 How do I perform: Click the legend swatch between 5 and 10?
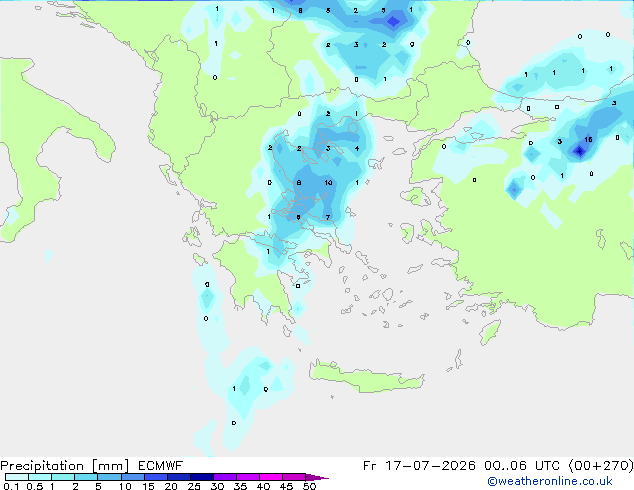109,477
